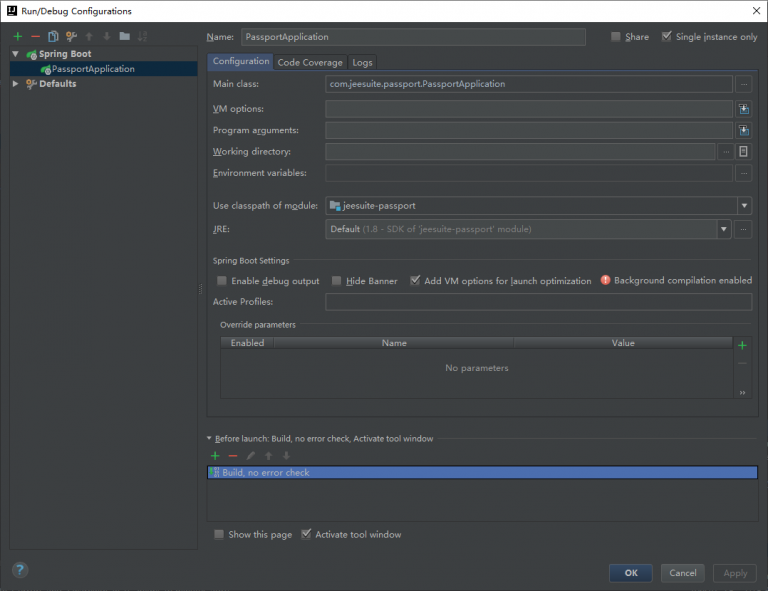The height and width of the screenshot is (591, 768).
Task: Select PassportApplication in the configuration tree
Action: click(x=93, y=69)
